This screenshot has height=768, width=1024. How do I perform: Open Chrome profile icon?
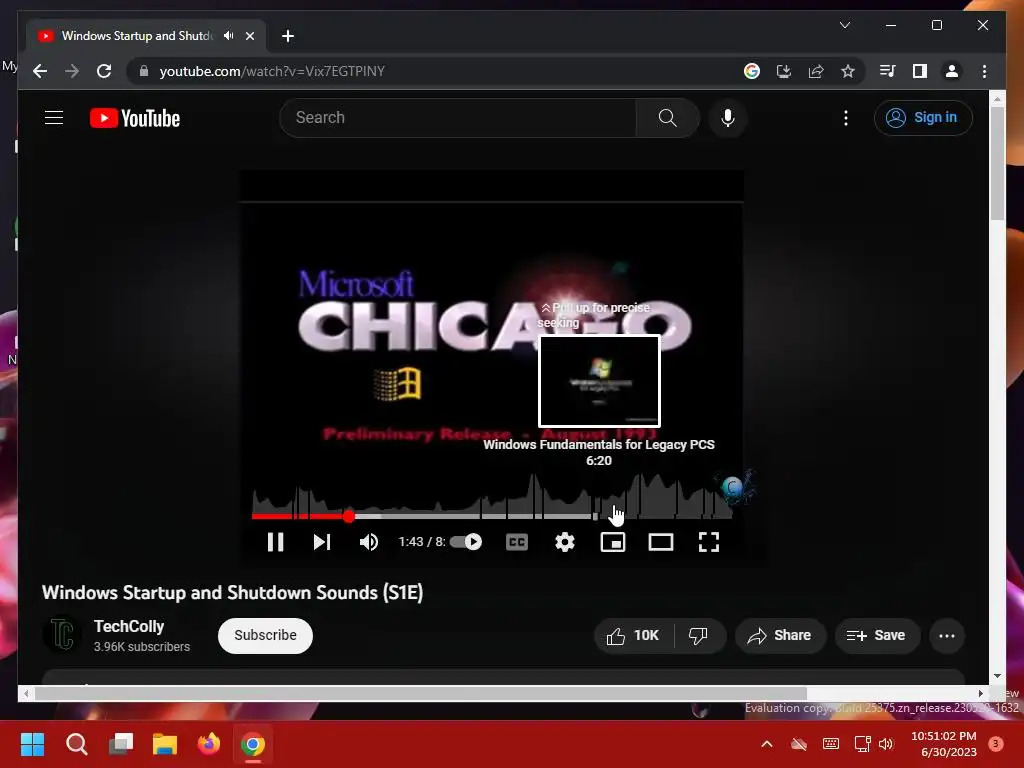952,71
